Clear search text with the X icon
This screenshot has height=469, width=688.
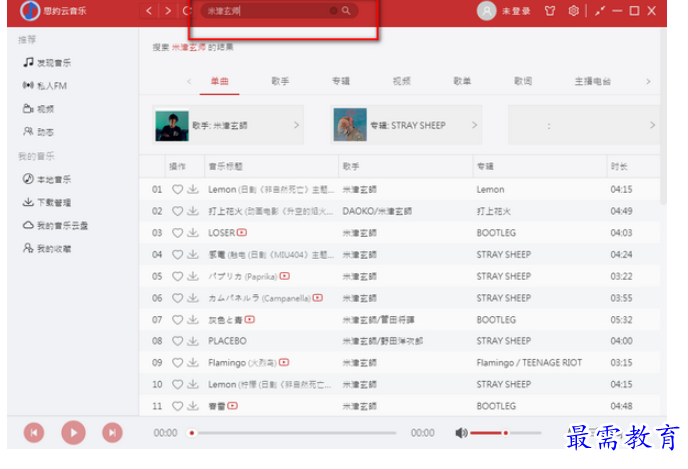click(x=333, y=11)
